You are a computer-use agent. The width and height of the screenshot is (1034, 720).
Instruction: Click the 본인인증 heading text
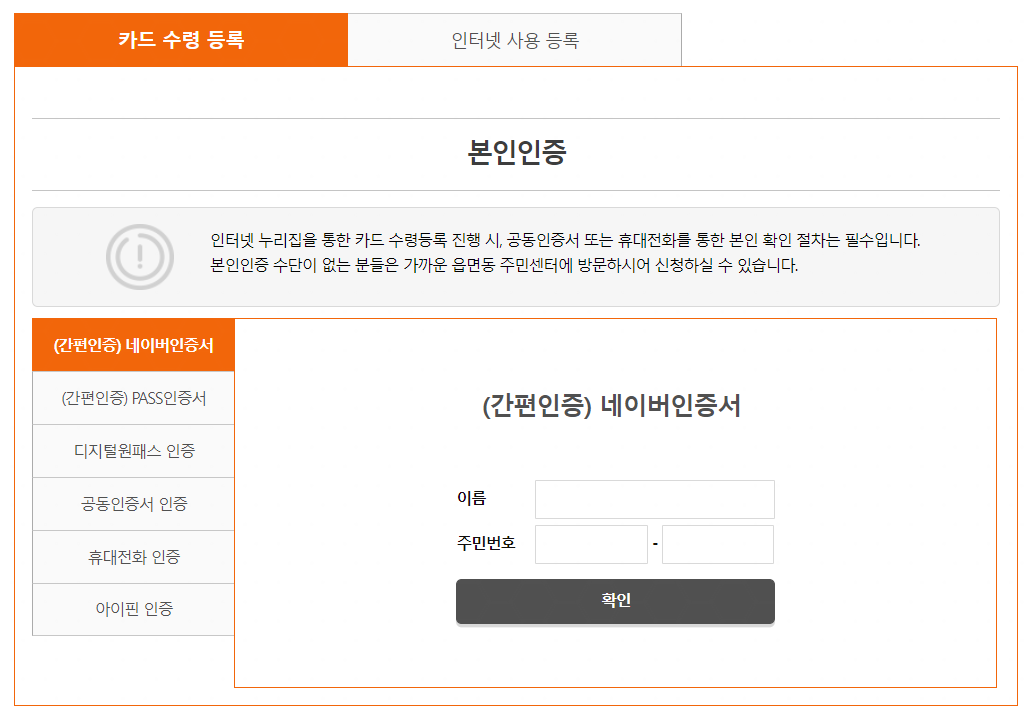coord(517,152)
